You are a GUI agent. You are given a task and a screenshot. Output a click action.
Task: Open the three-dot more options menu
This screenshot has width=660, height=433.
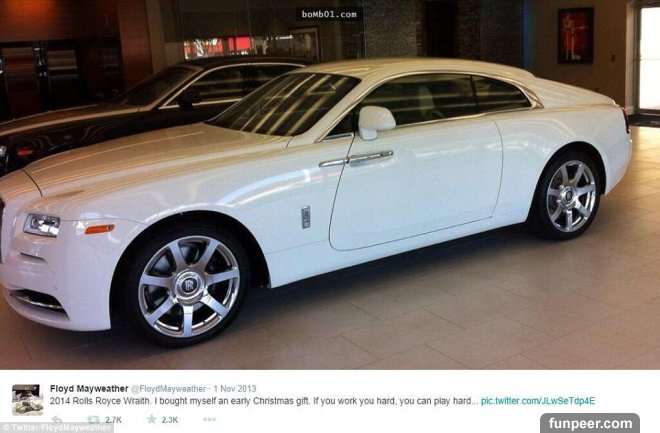[209, 419]
